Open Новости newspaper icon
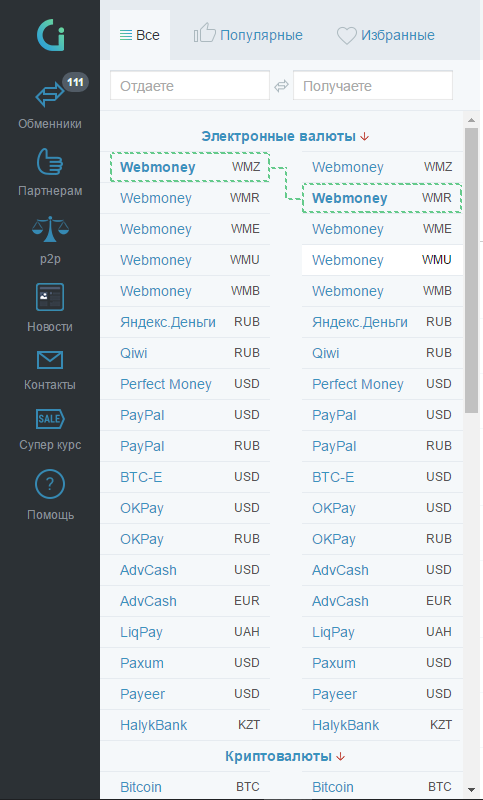The width and height of the screenshot is (483, 800). [x=50, y=297]
